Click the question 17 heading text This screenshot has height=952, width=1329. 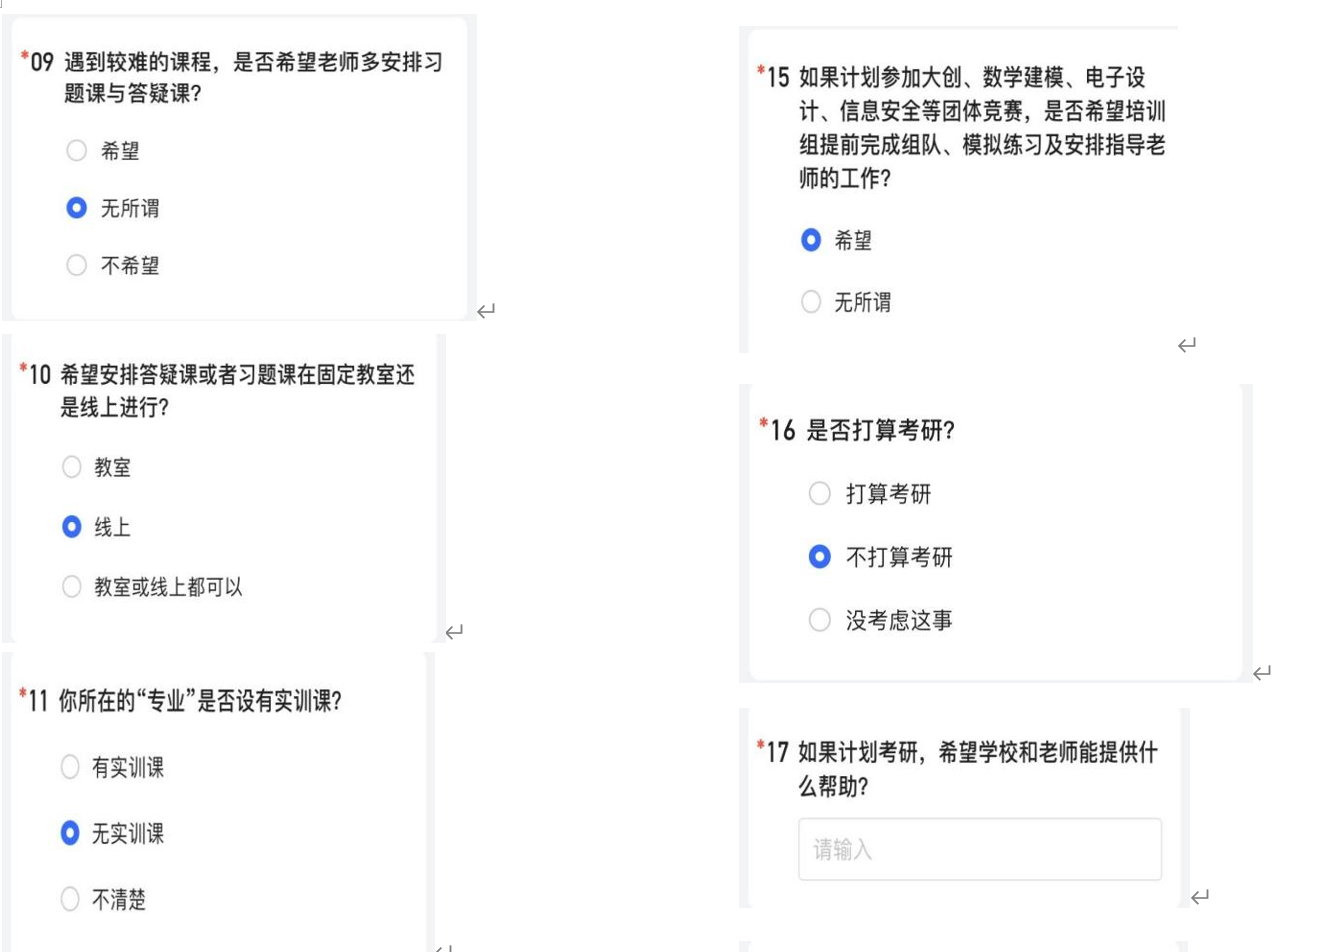pyautogui.click(x=978, y=755)
